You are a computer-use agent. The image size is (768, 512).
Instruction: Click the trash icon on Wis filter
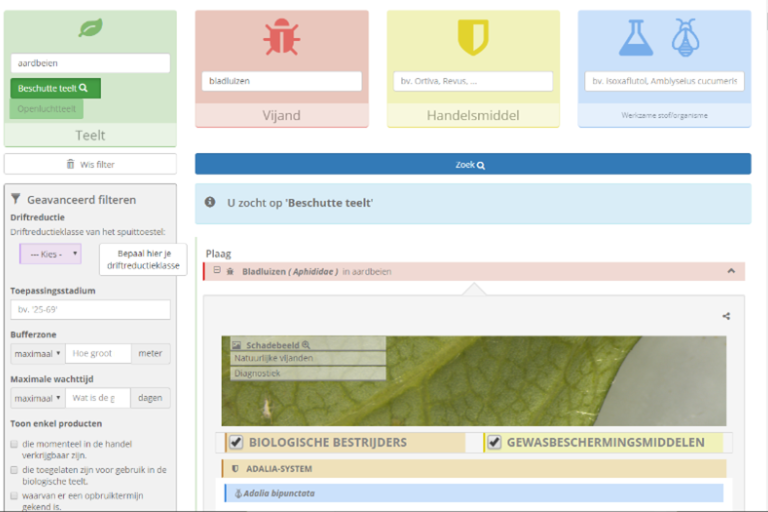[71, 164]
